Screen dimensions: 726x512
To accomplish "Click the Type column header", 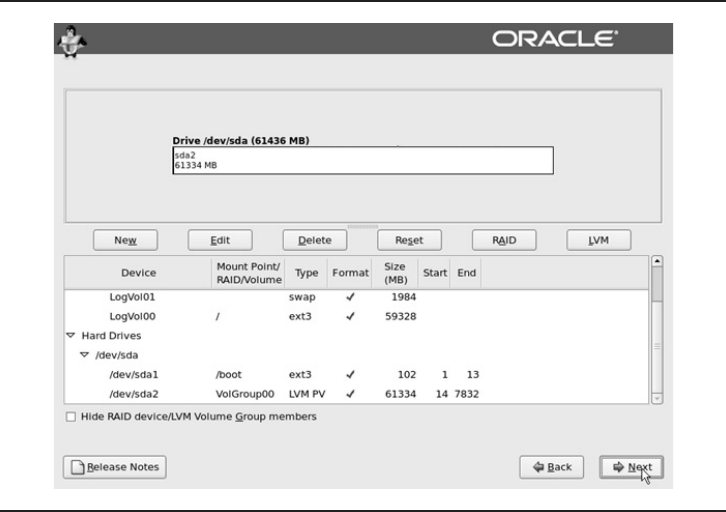I will (307, 273).
